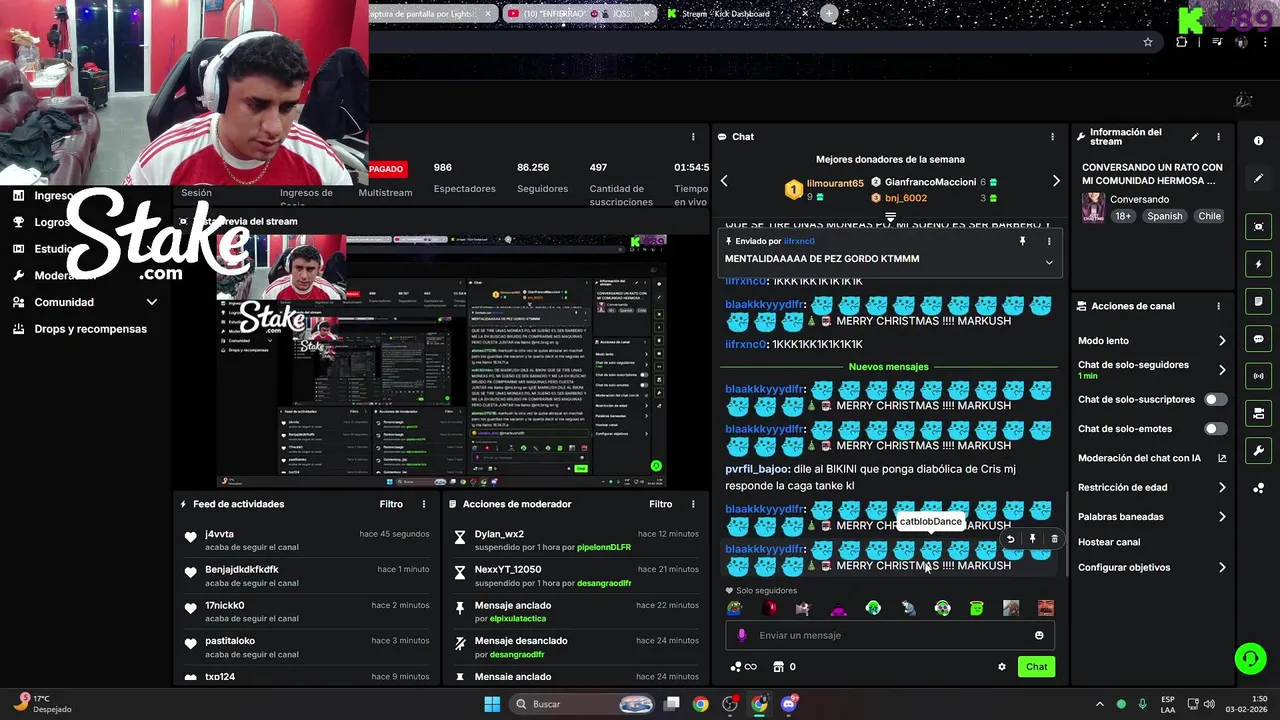The image size is (1280, 720).
Task: Toggle Chat de solo-suscriptores switch
Action: click(1215, 399)
